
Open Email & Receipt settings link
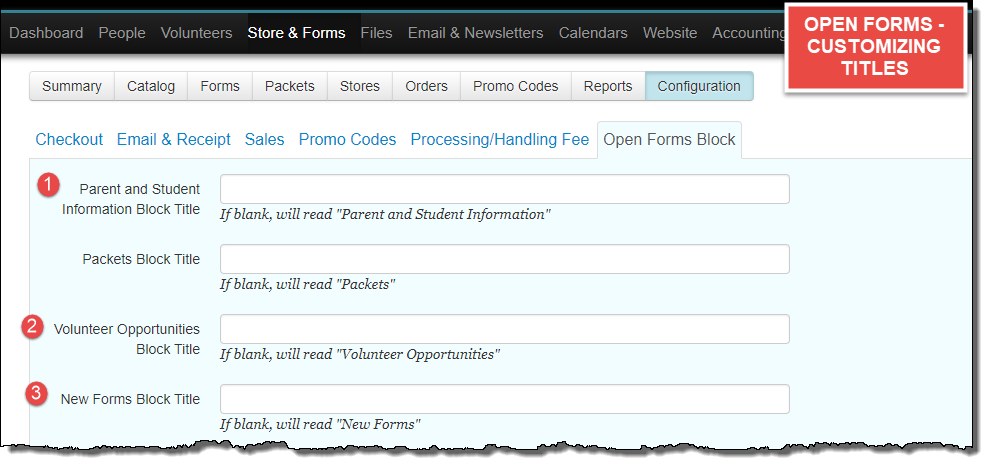(173, 139)
